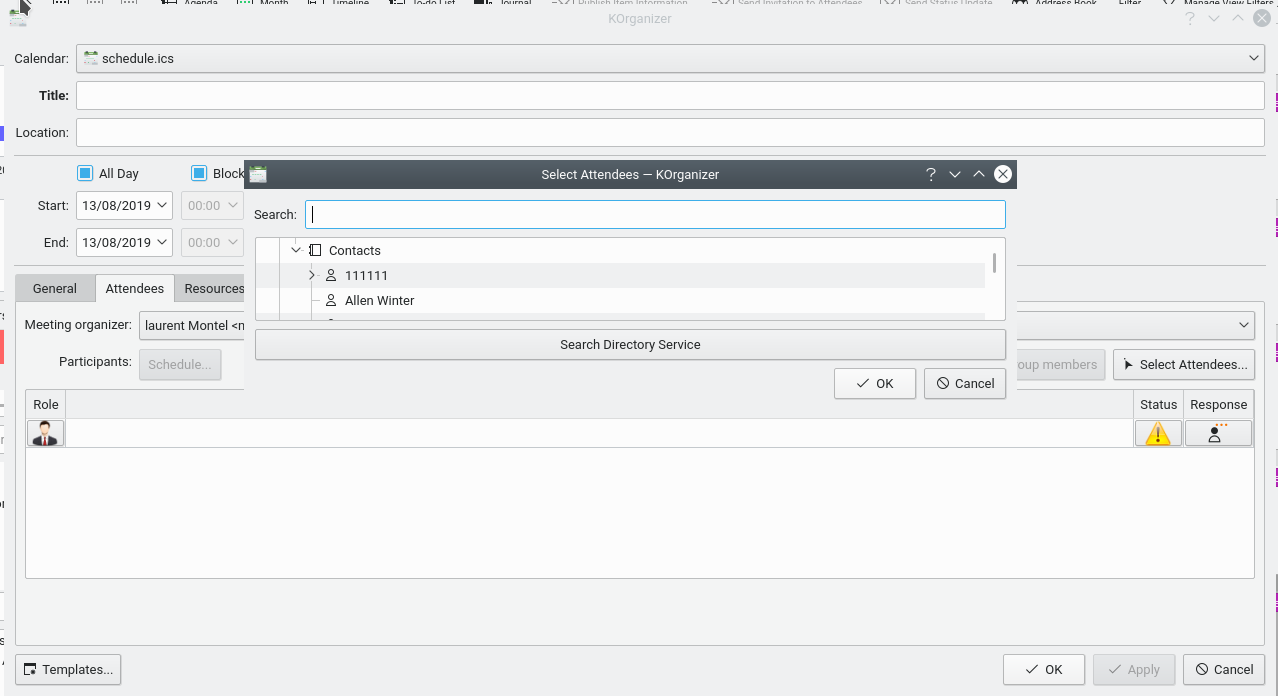Cancel the Select Attendees dialog
Image resolution: width=1278 pixels, height=696 pixels.
[x=965, y=384]
